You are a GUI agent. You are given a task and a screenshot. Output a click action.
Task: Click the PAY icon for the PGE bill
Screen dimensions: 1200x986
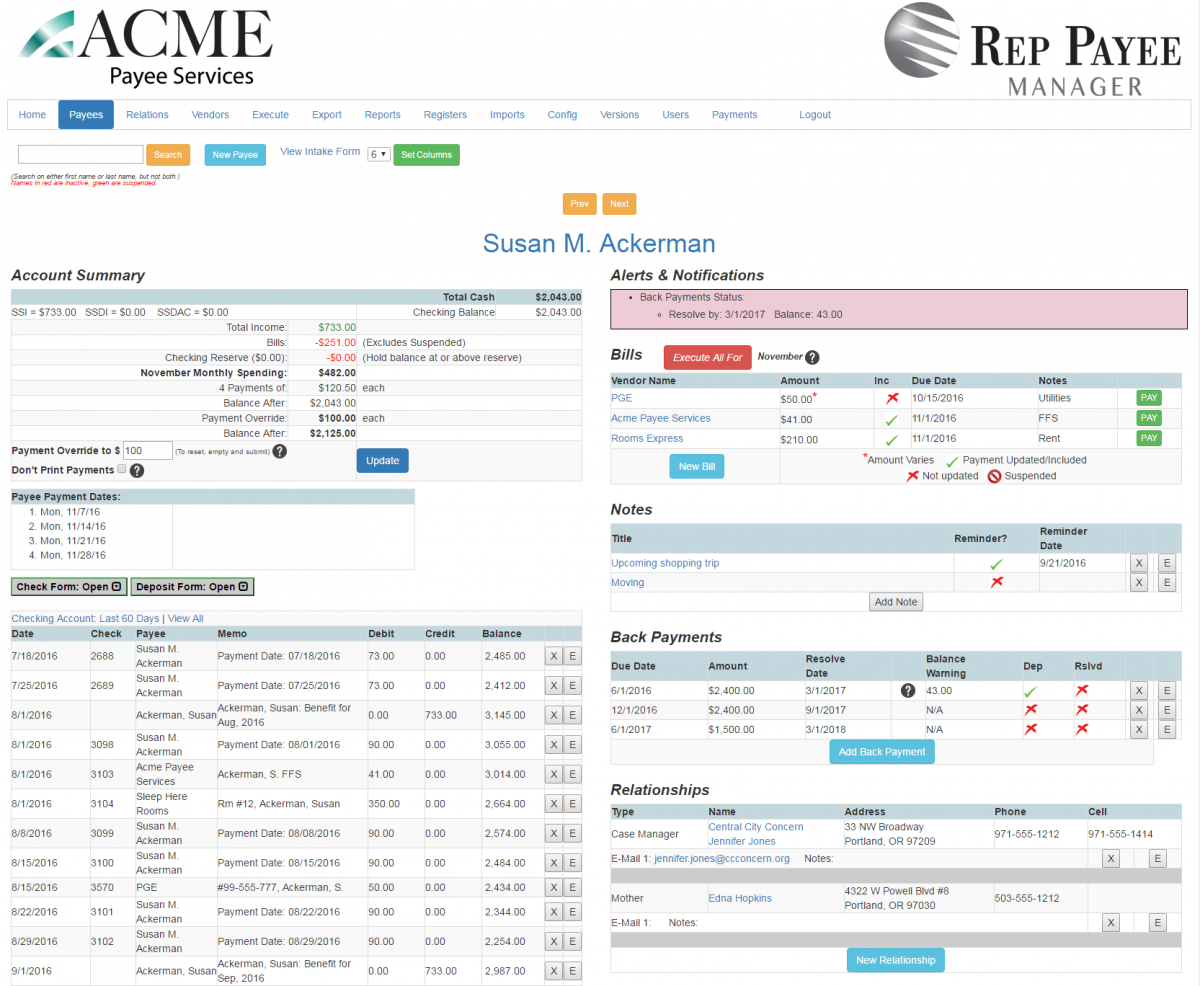[x=1148, y=397]
